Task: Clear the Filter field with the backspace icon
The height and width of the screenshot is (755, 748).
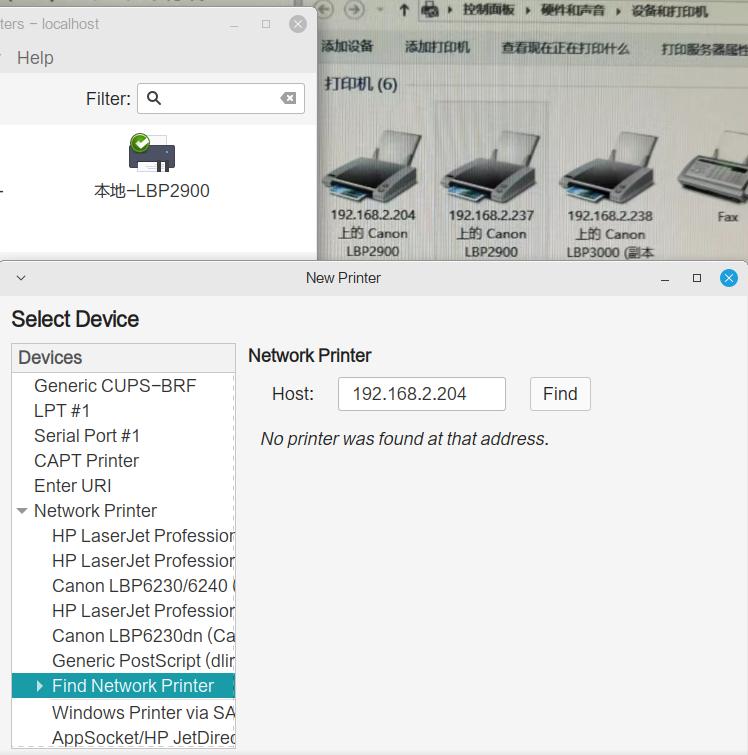Action: click(x=288, y=98)
